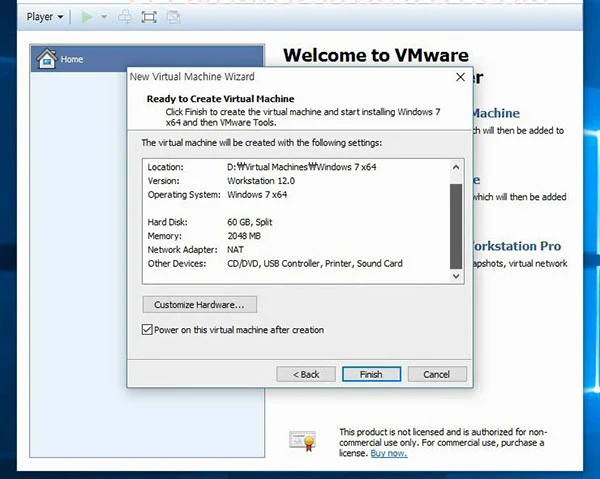
Task: Click the license certificate icon
Action: click(x=302, y=441)
